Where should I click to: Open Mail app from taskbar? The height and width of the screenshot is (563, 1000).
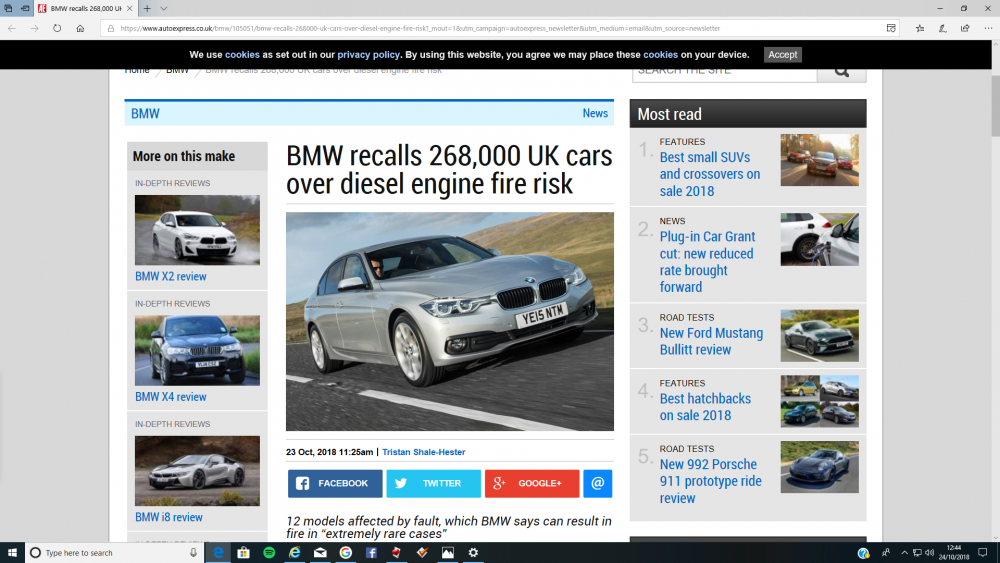[320, 553]
